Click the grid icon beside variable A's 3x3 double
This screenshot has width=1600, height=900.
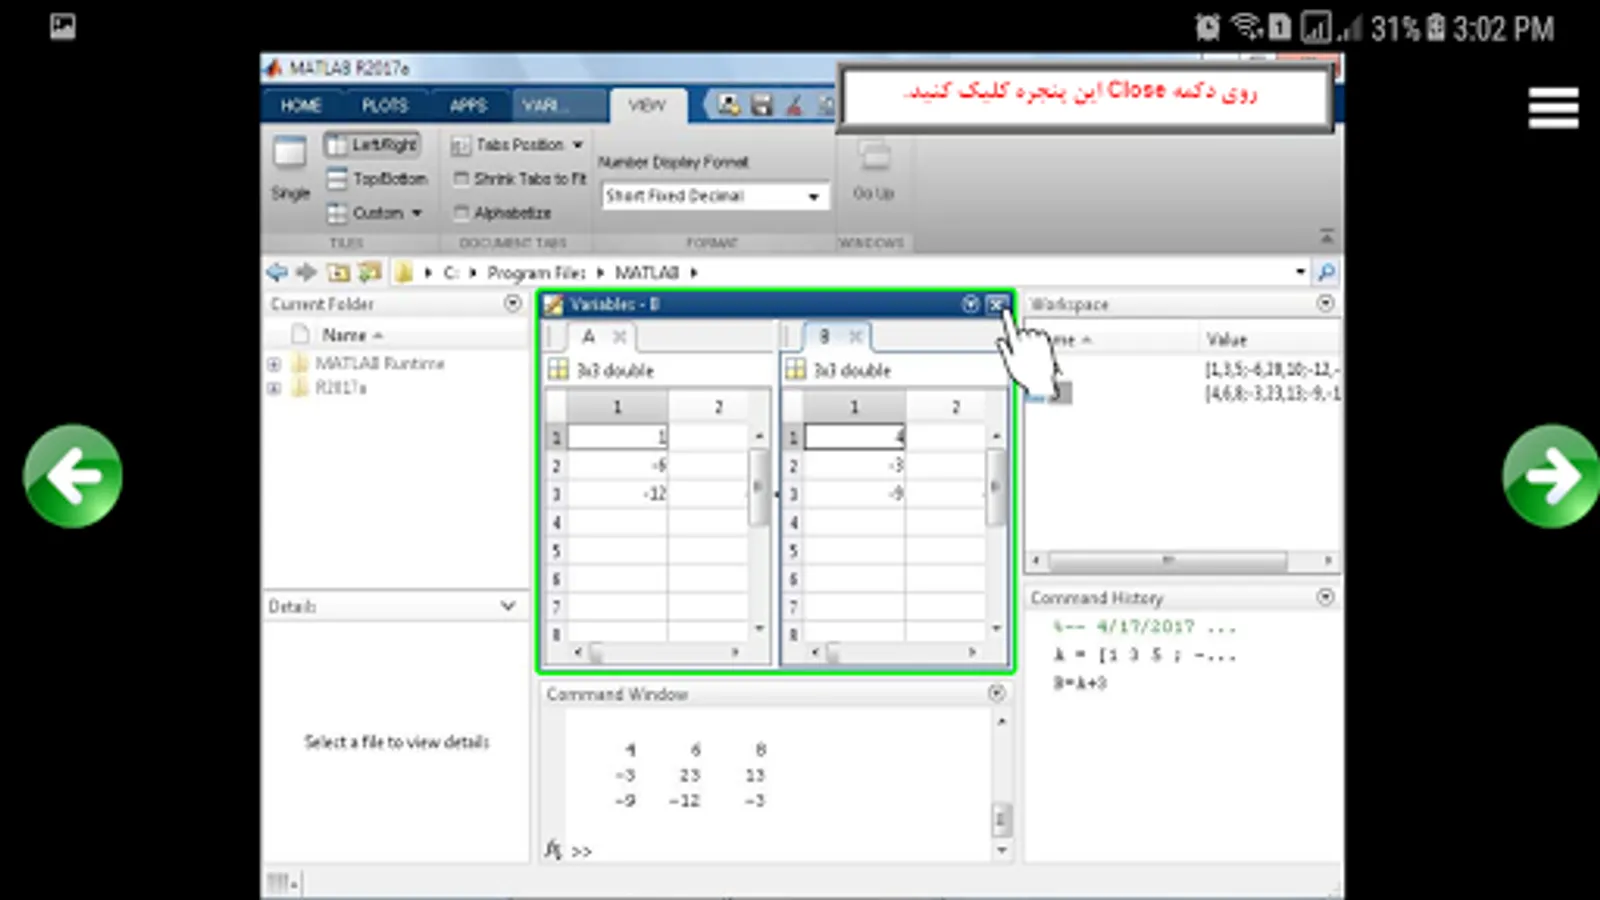tap(558, 370)
